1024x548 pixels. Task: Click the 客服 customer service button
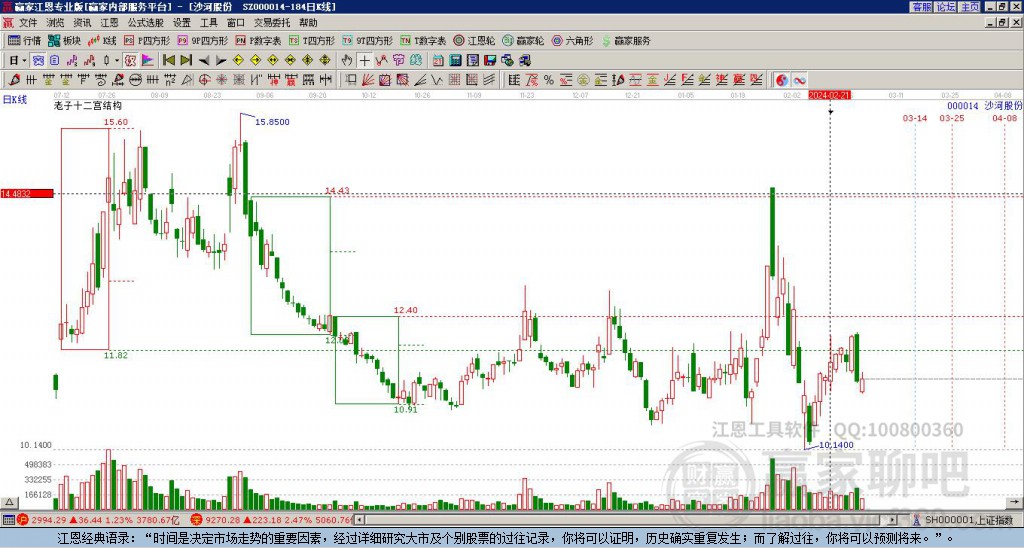[921, 7]
